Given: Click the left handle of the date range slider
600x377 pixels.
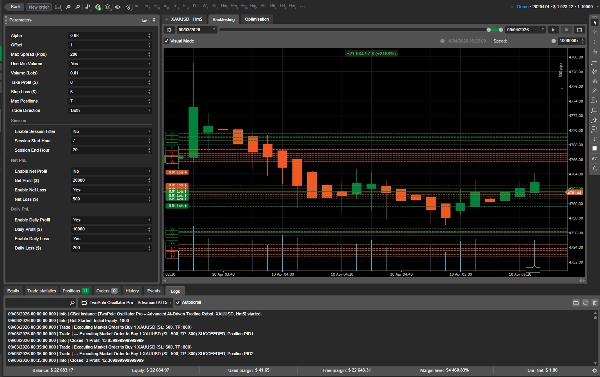Looking at the screenshot, I should (489, 29).
